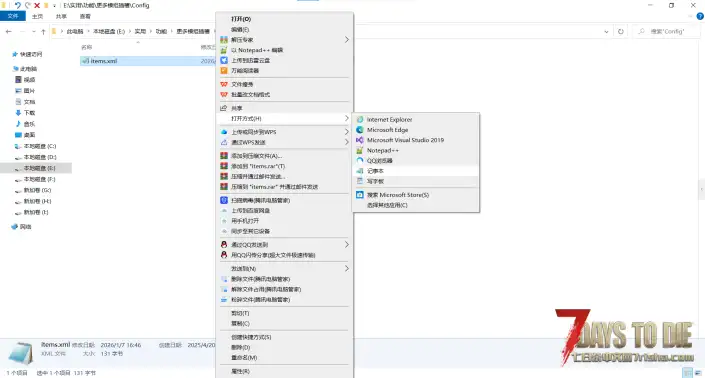Image resolution: width=705 pixels, height=378 pixels.
Task: Open the quick access toolbar dropdown arrow
Action: click(x=54, y=5)
